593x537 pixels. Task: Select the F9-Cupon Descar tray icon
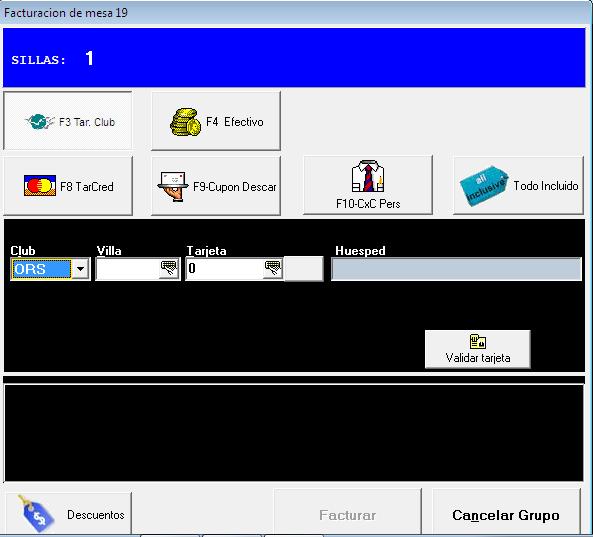pyautogui.click(x=173, y=186)
